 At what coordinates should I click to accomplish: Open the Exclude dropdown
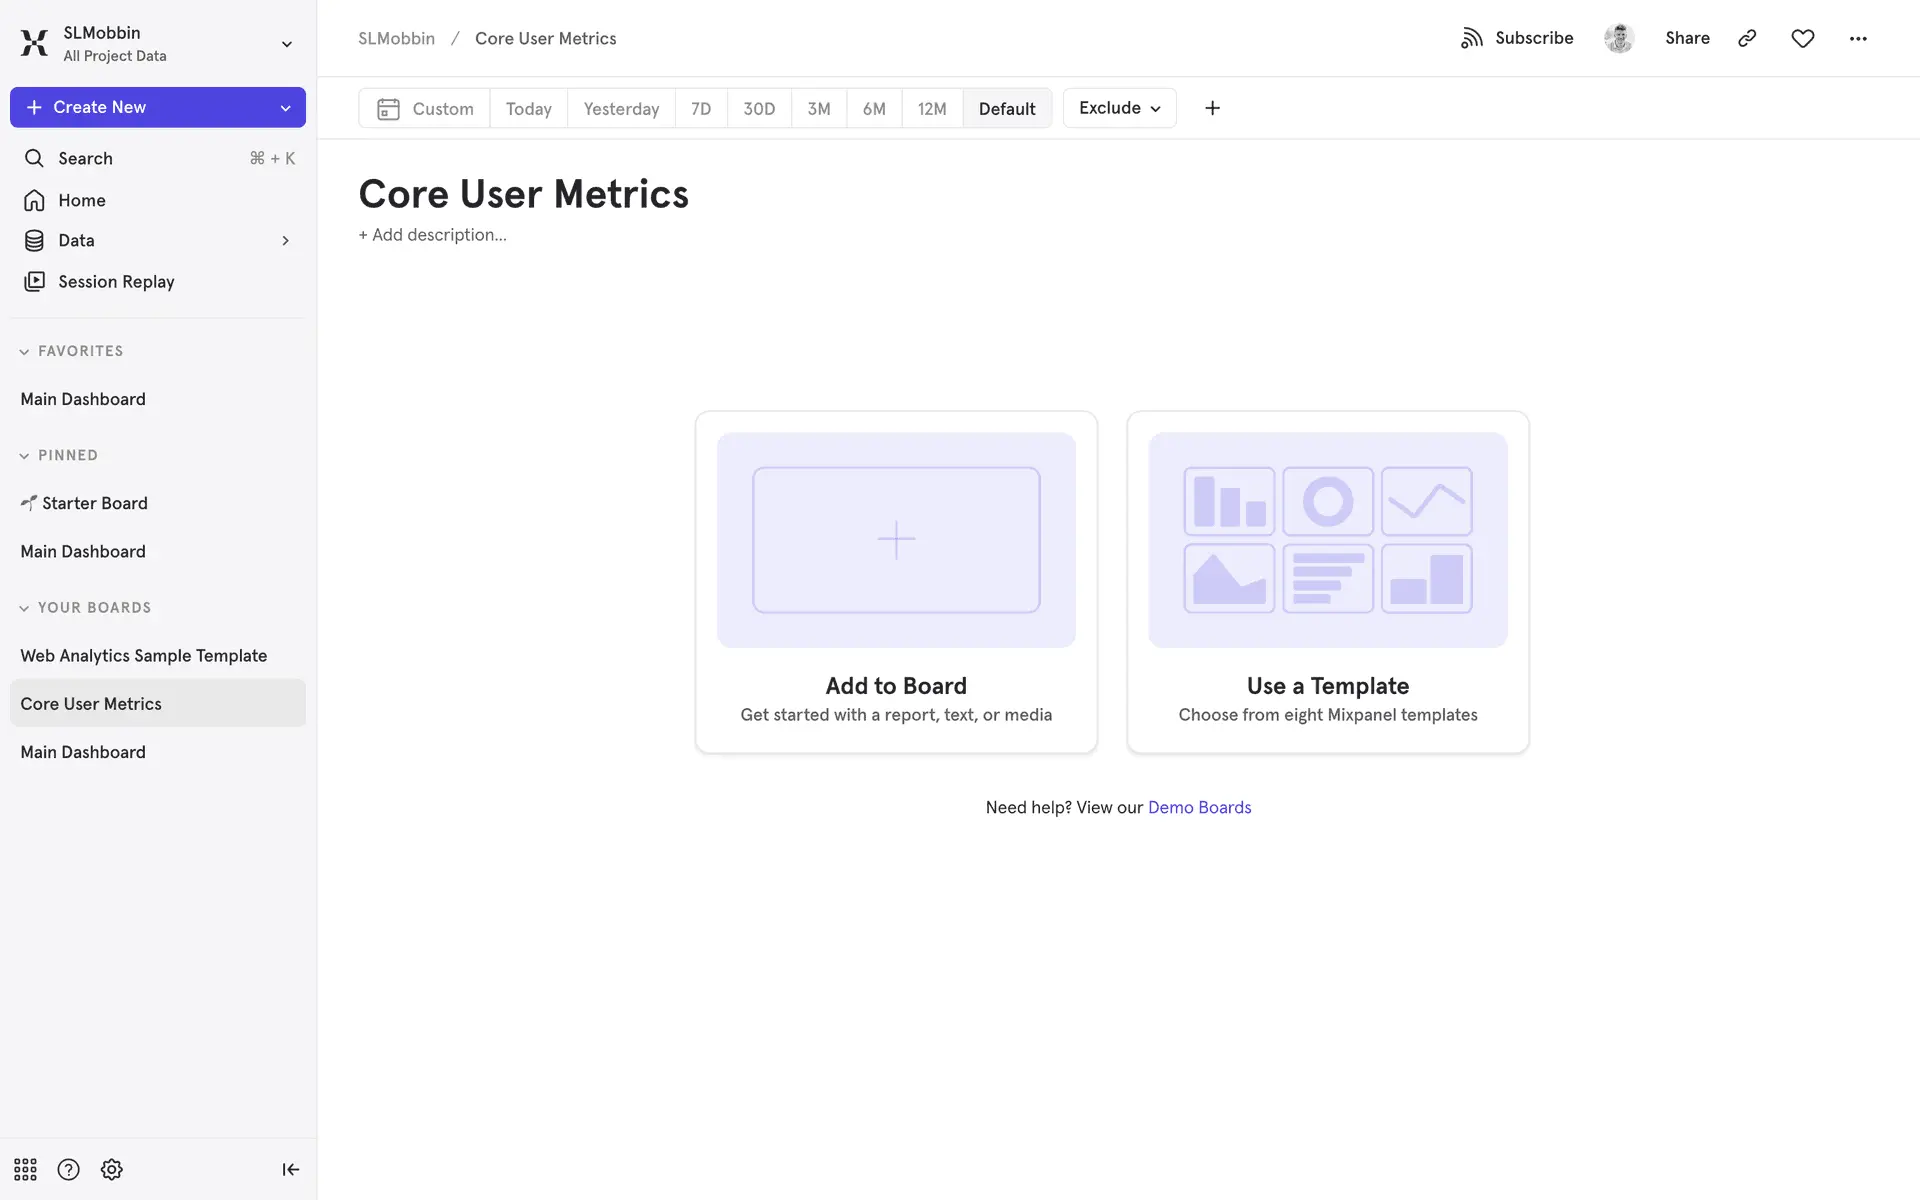[1119, 108]
